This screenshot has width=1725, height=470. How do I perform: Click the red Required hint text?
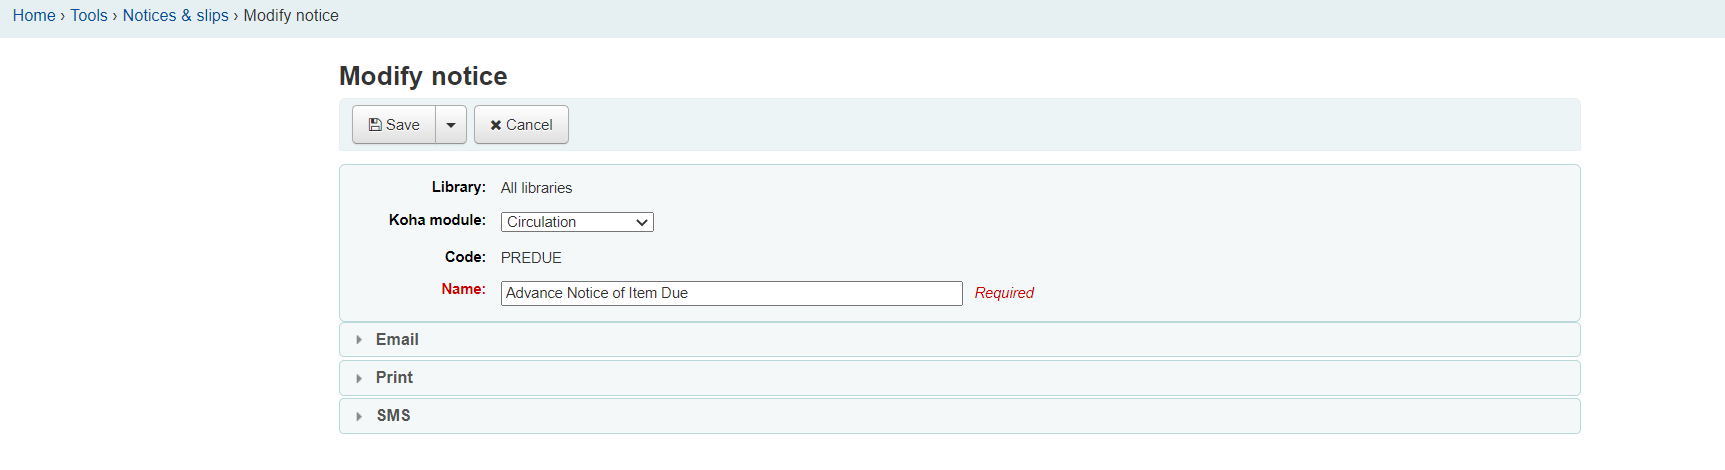pyautogui.click(x=1004, y=293)
